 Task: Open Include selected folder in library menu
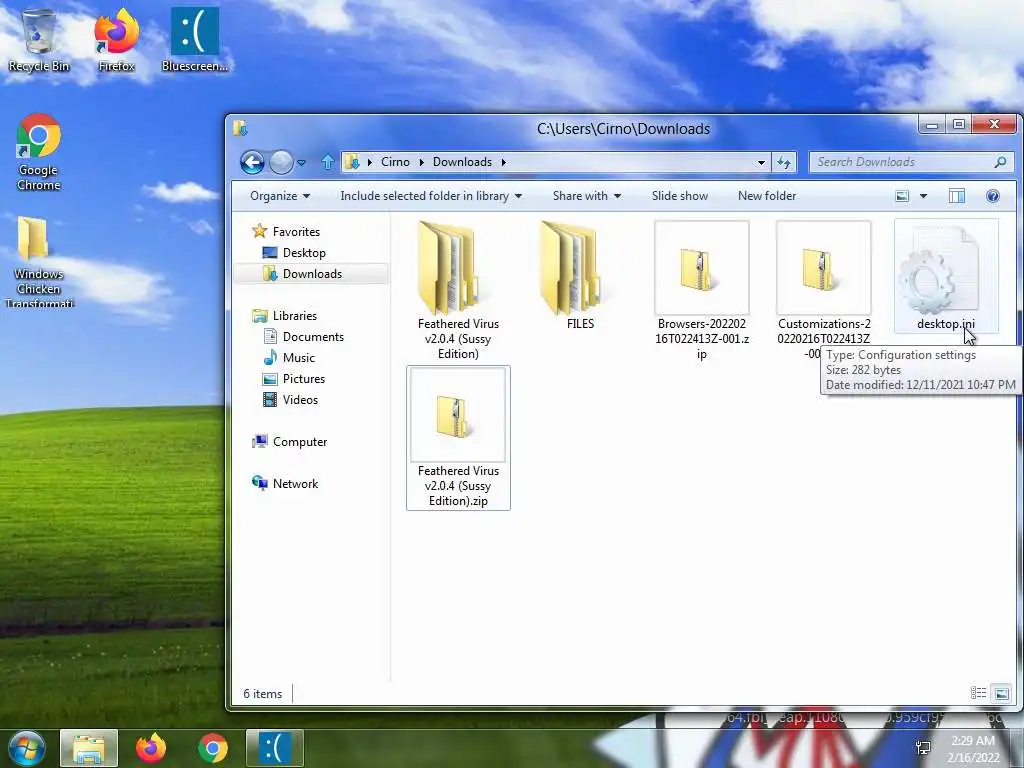(x=431, y=196)
